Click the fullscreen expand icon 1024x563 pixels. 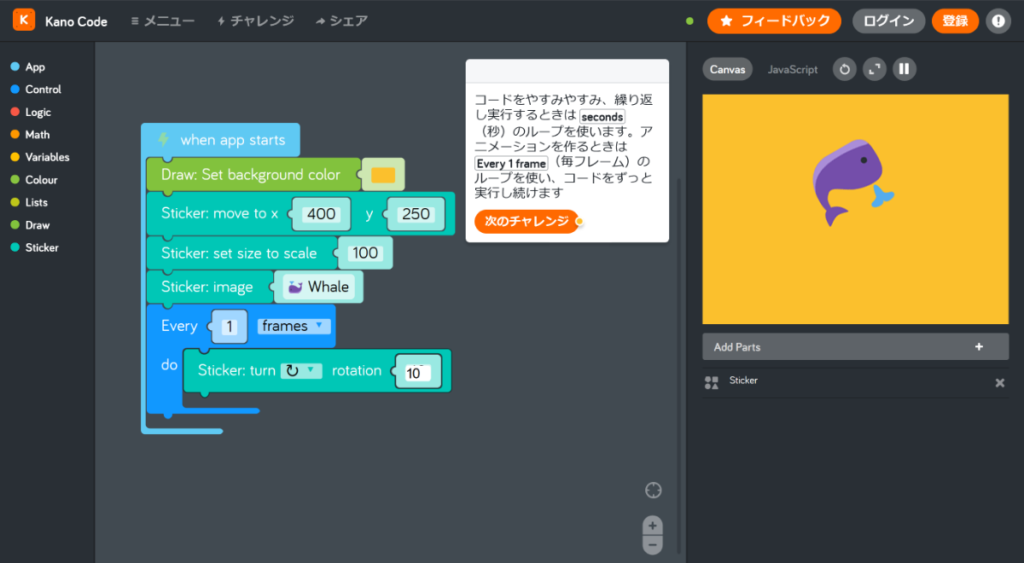874,69
